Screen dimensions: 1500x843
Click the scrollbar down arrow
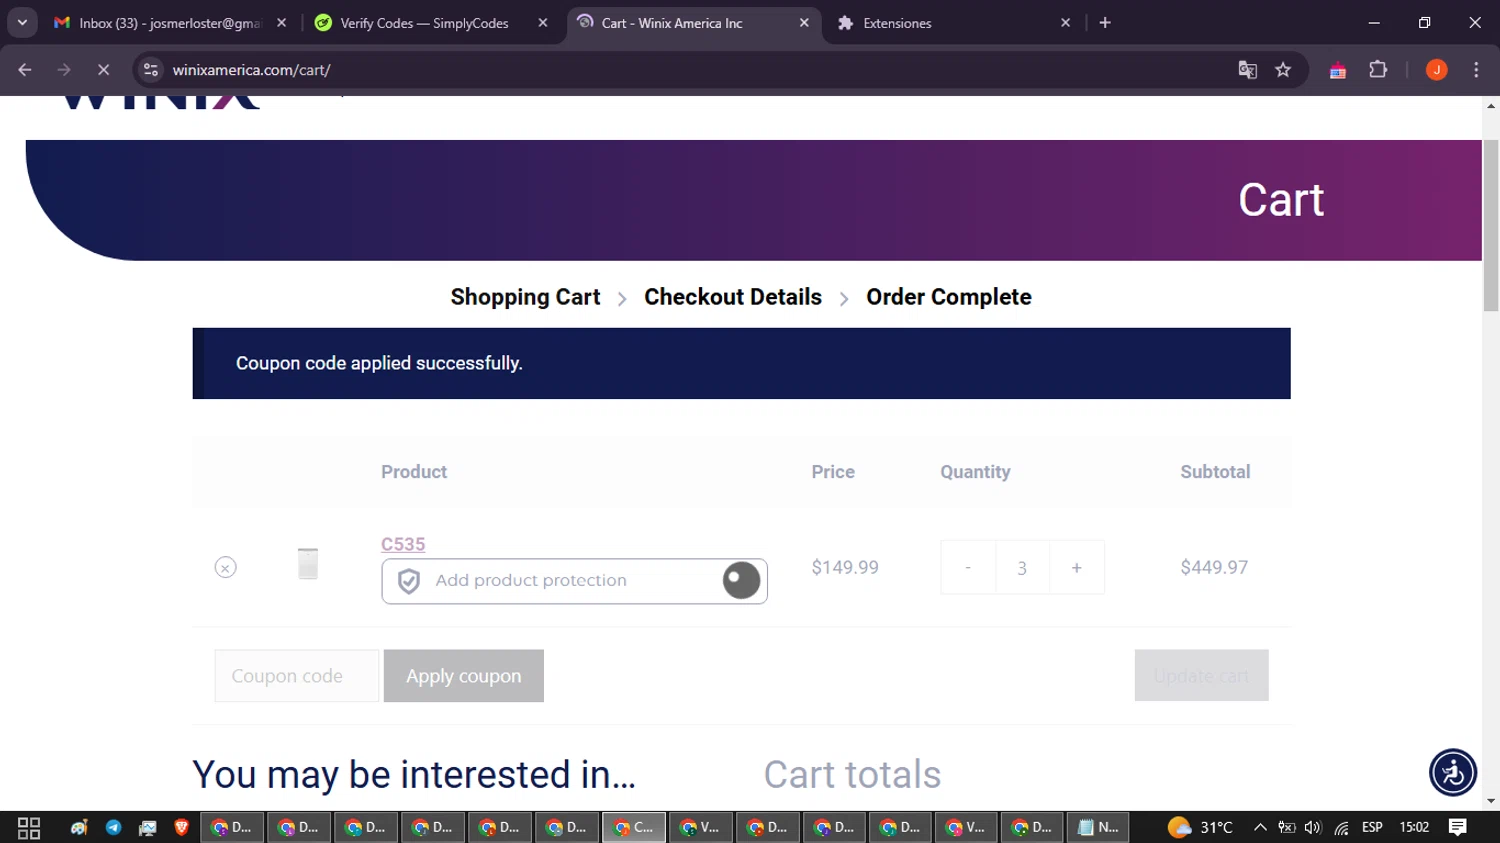pyautogui.click(x=1491, y=801)
